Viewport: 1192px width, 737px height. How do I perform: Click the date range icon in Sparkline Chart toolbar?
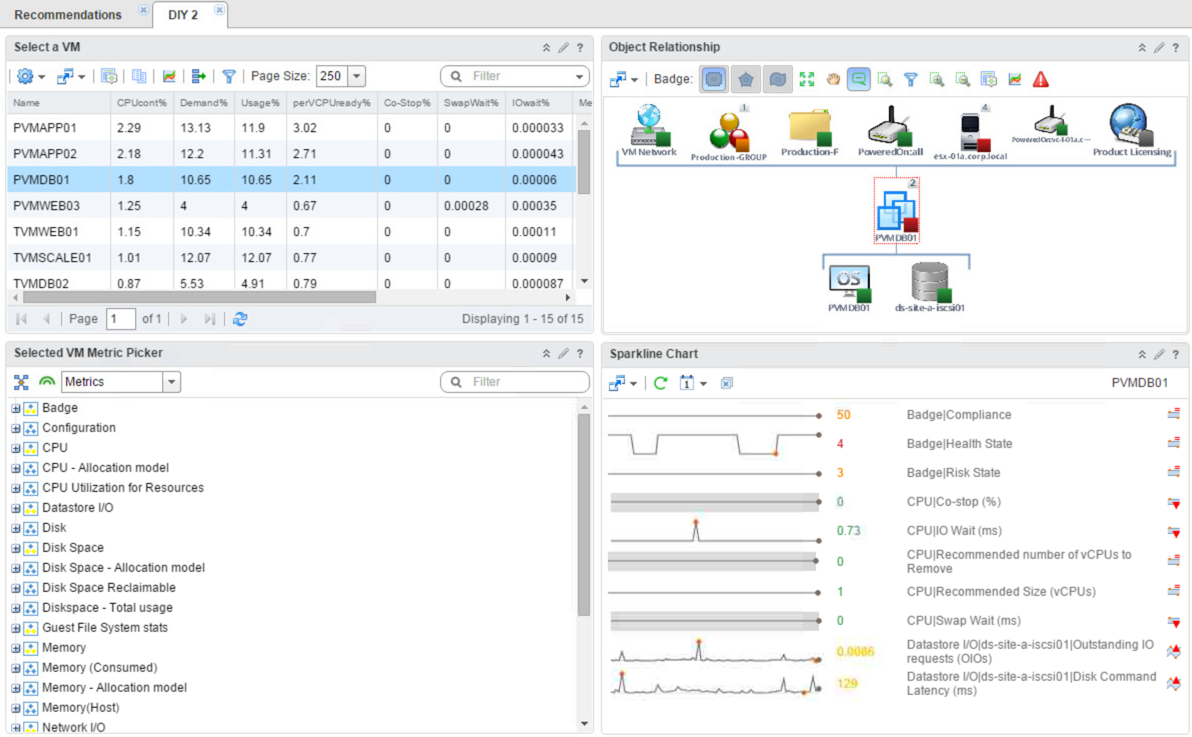(x=686, y=382)
